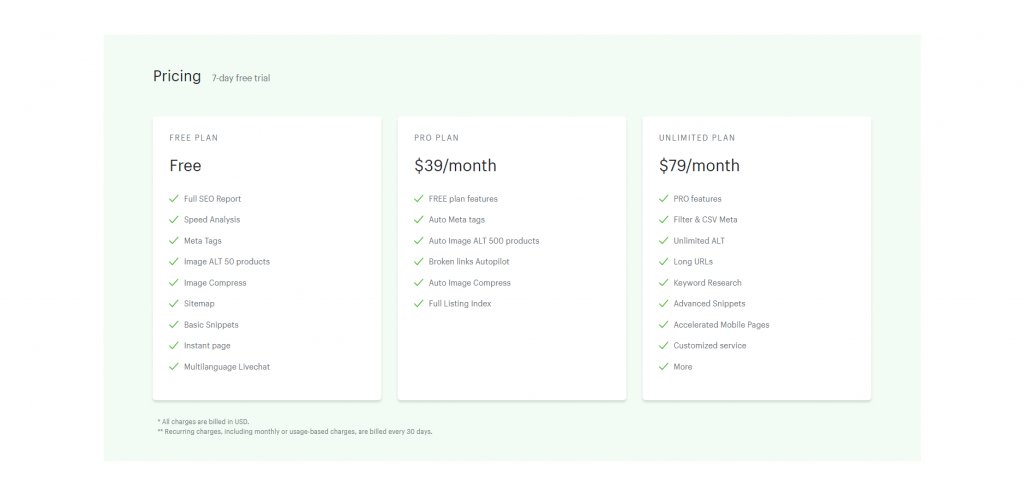The width and height of the screenshot is (1024, 495).
Task: Click the checkmark next to Full Listing Index
Action: click(419, 304)
